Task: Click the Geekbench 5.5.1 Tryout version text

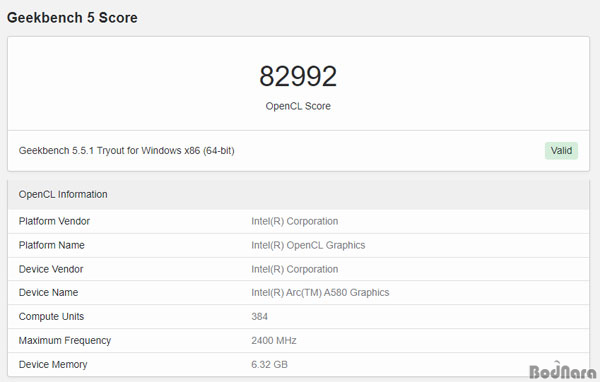Action: coord(127,150)
